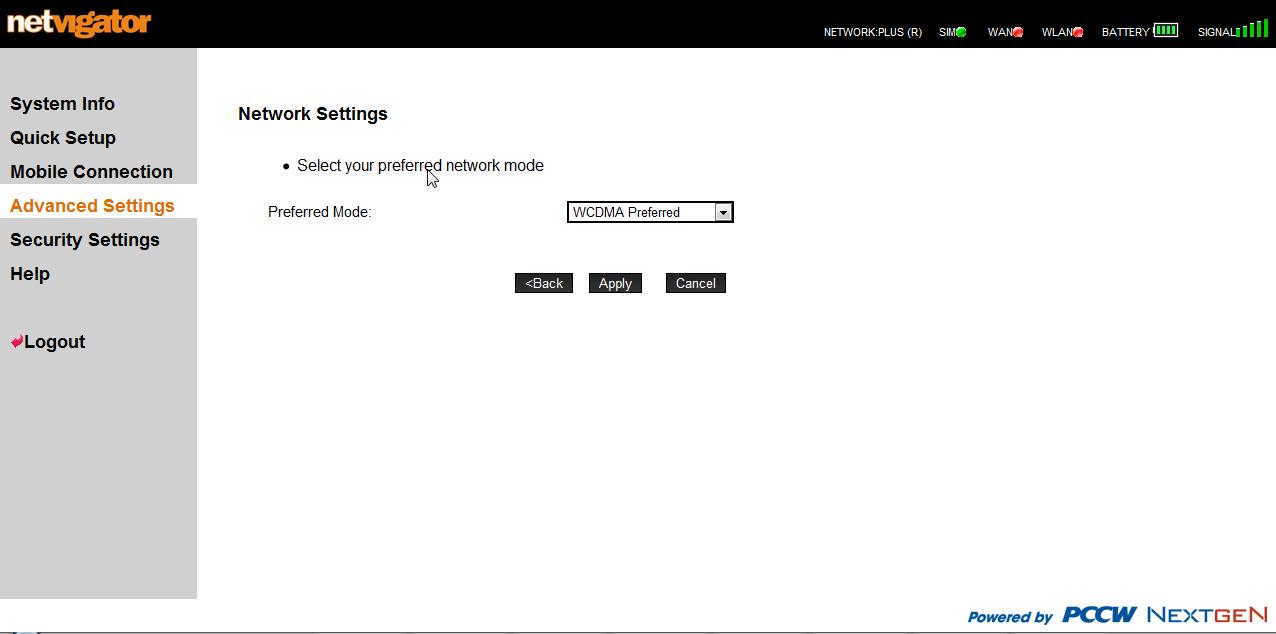The height and width of the screenshot is (634, 1276).
Task: Click the battery level icon
Action: (1166, 31)
